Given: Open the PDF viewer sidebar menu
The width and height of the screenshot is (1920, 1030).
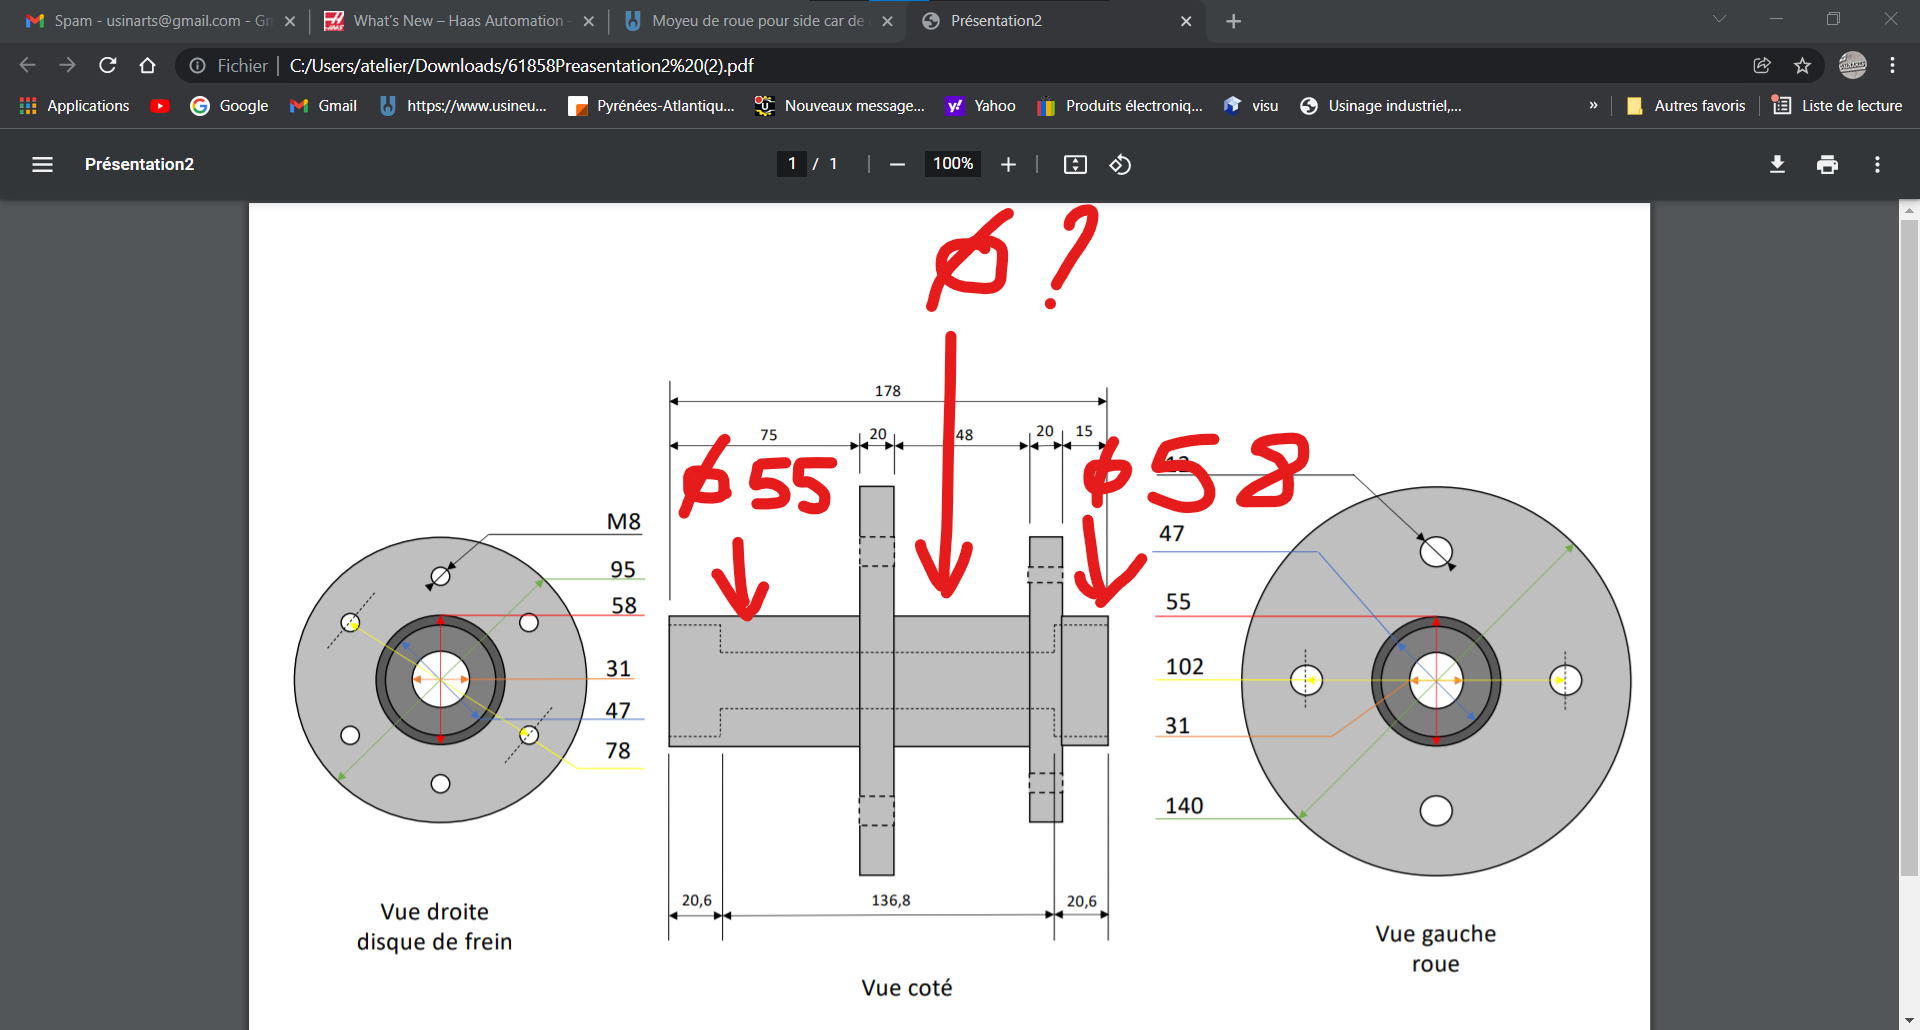Looking at the screenshot, I should pyautogui.click(x=42, y=164).
